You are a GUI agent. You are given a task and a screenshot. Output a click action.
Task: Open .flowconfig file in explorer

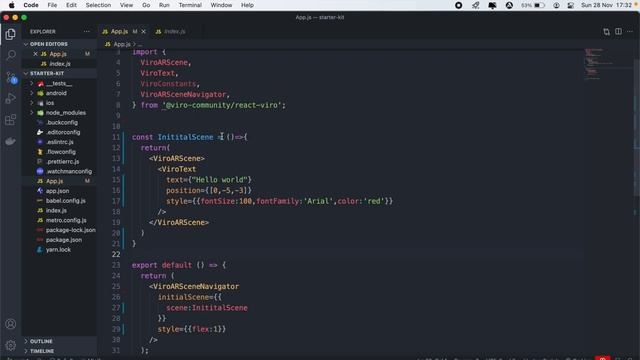pyautogui.click(x=60, y=152)
